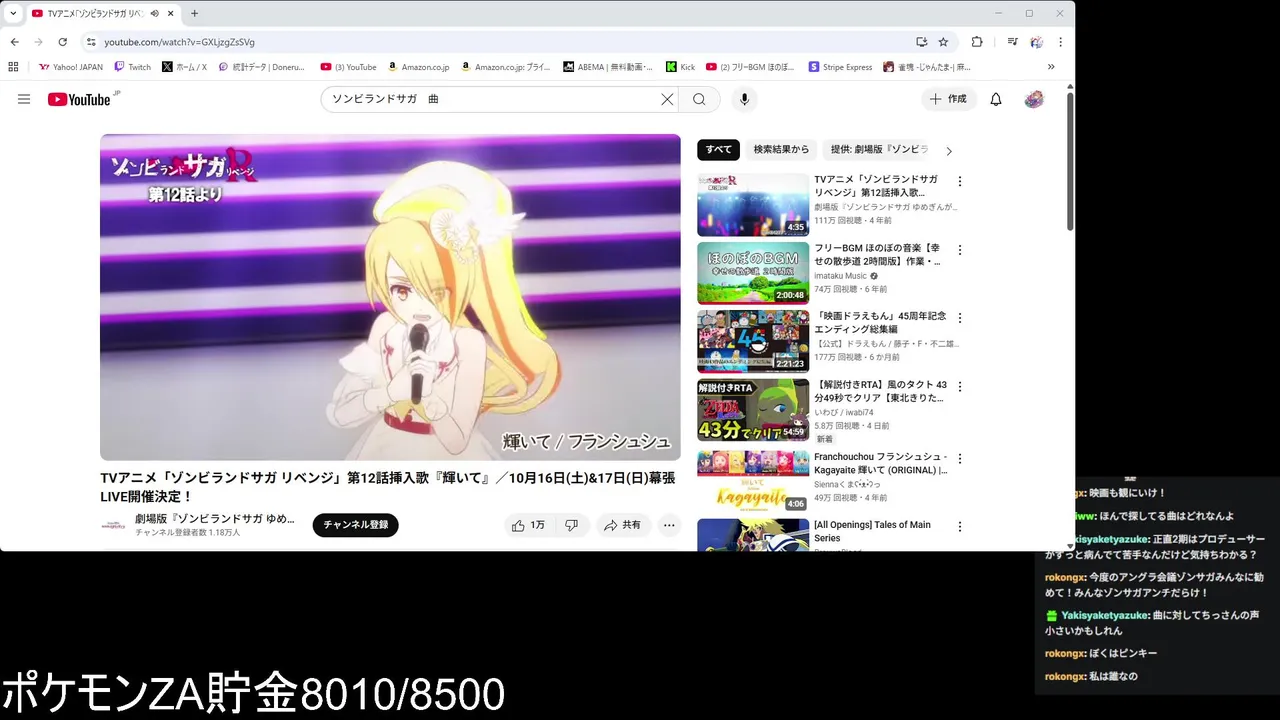The width and height of the screenshot is (1280, 720).
Task: Open Chrome three-dot menu
Action: pos(1060,42)
